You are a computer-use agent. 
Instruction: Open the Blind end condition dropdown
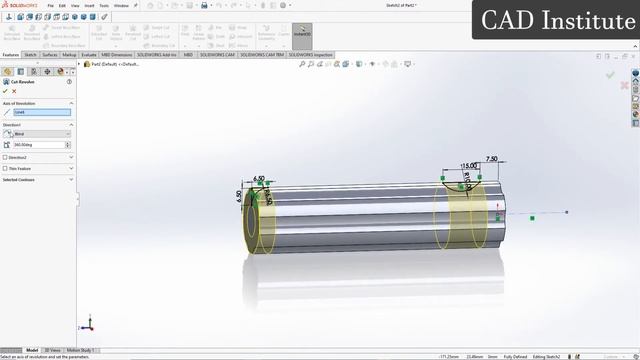pyautogui.click(x=42, y=134)
